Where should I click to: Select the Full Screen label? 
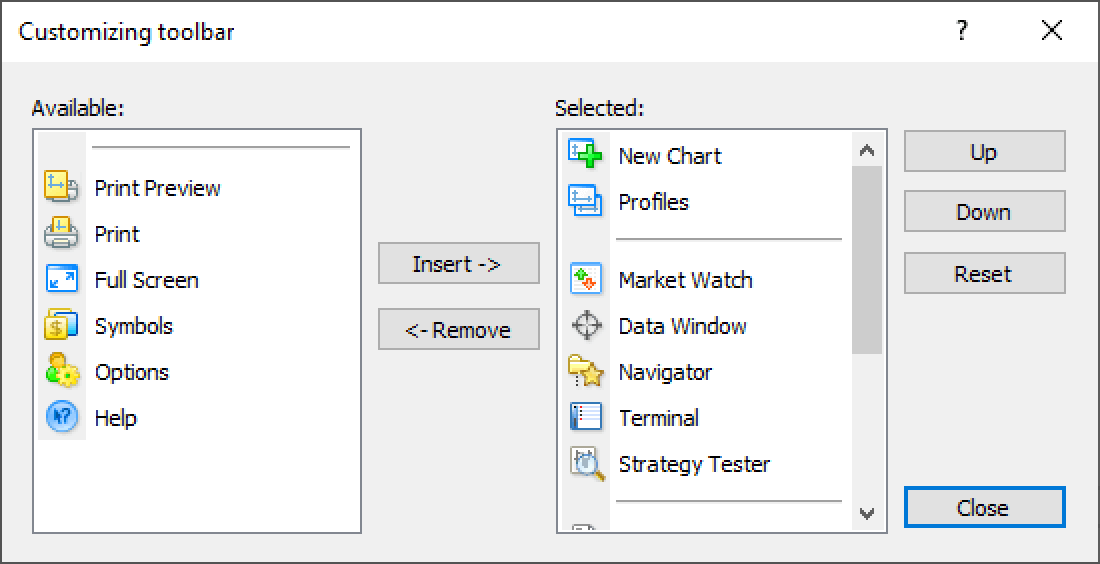coord(147,280)
